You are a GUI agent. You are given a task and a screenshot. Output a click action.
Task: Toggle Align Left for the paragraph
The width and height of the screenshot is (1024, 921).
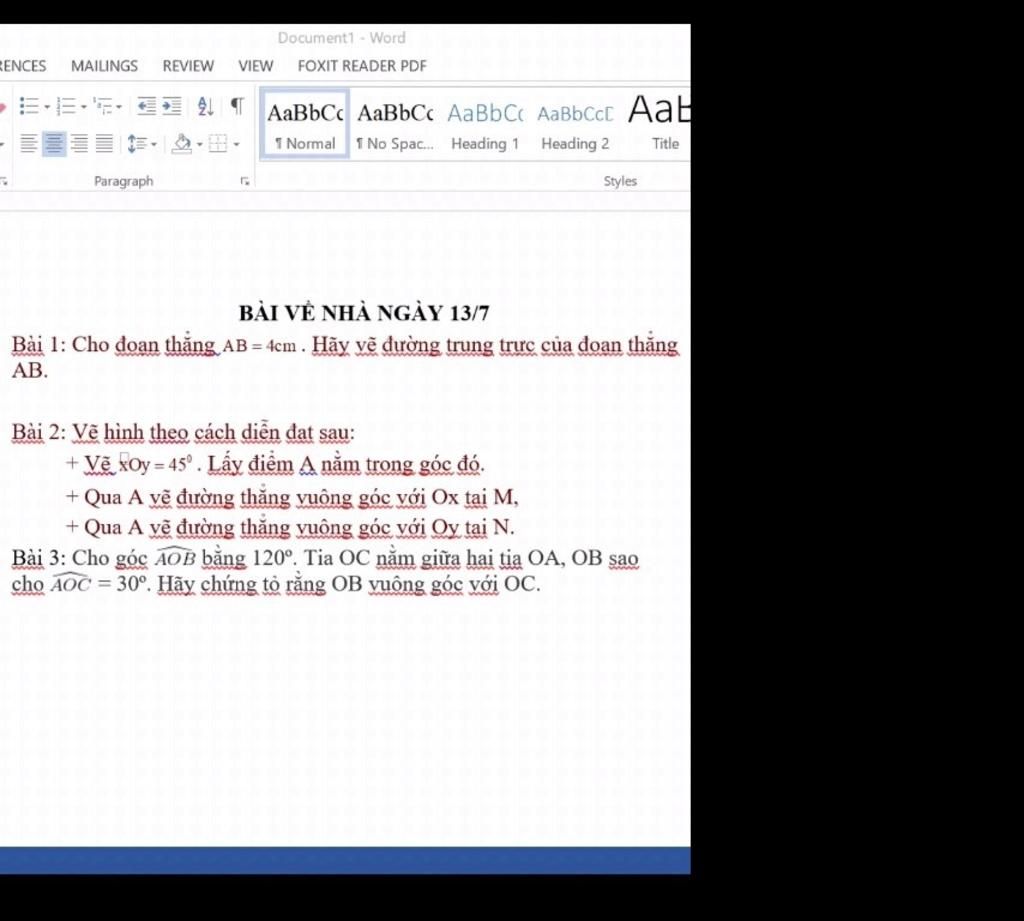[28, 143]
